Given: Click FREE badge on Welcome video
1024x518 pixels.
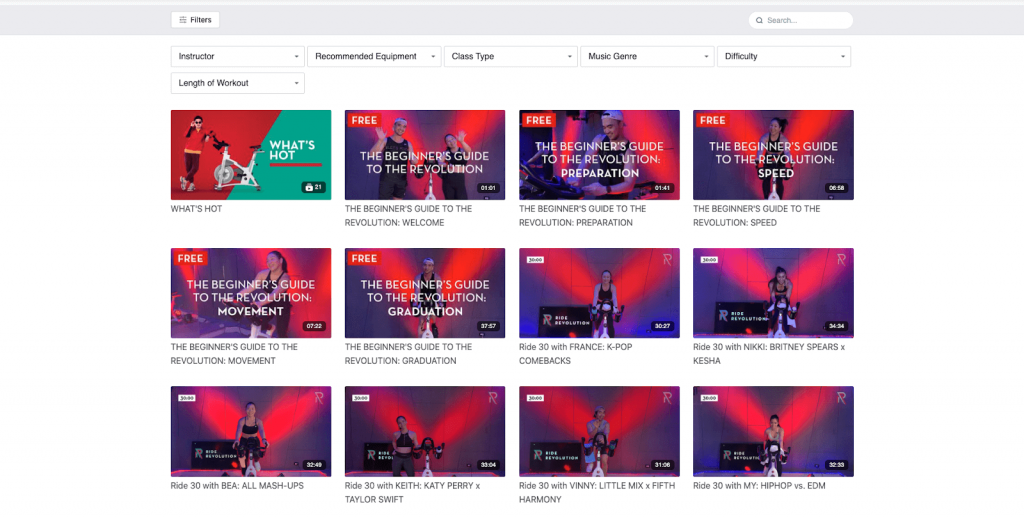Looking at the screenshot, I should [364, 120].
